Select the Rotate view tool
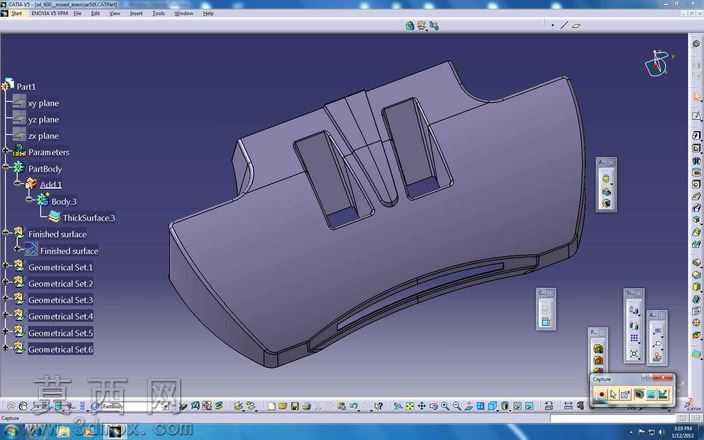 (433, 406)
